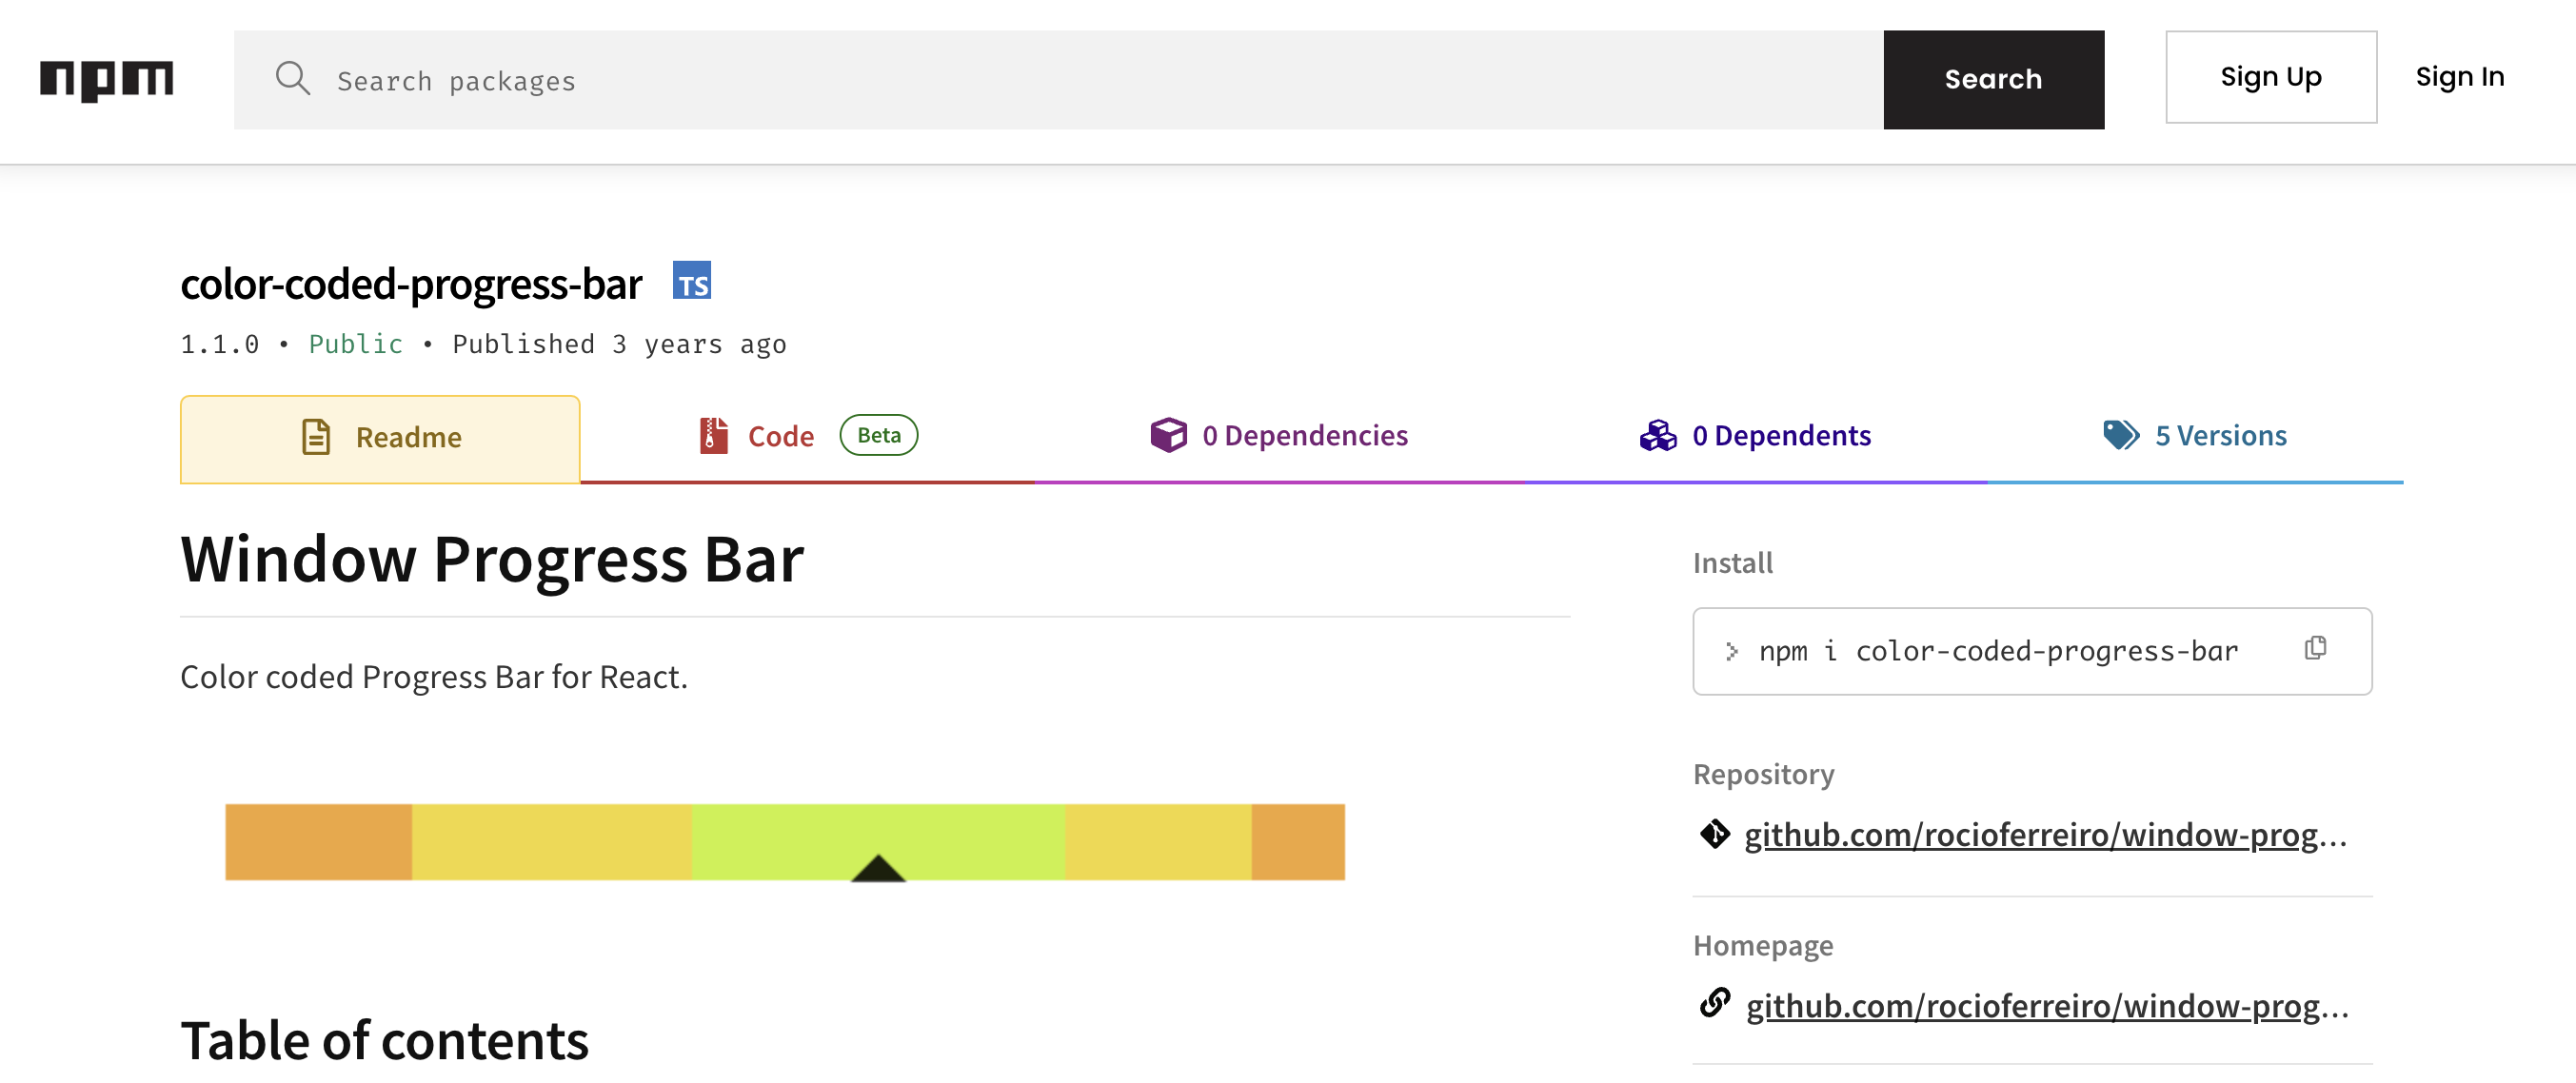Click the Sign Up button
Image resolution: width=2576 pixels, height=1083 pixels.
click(x=2271, y=77)
